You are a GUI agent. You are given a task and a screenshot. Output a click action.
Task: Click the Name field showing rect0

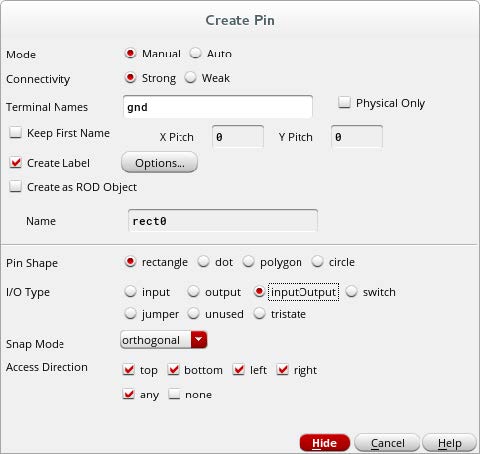(223, 221)
